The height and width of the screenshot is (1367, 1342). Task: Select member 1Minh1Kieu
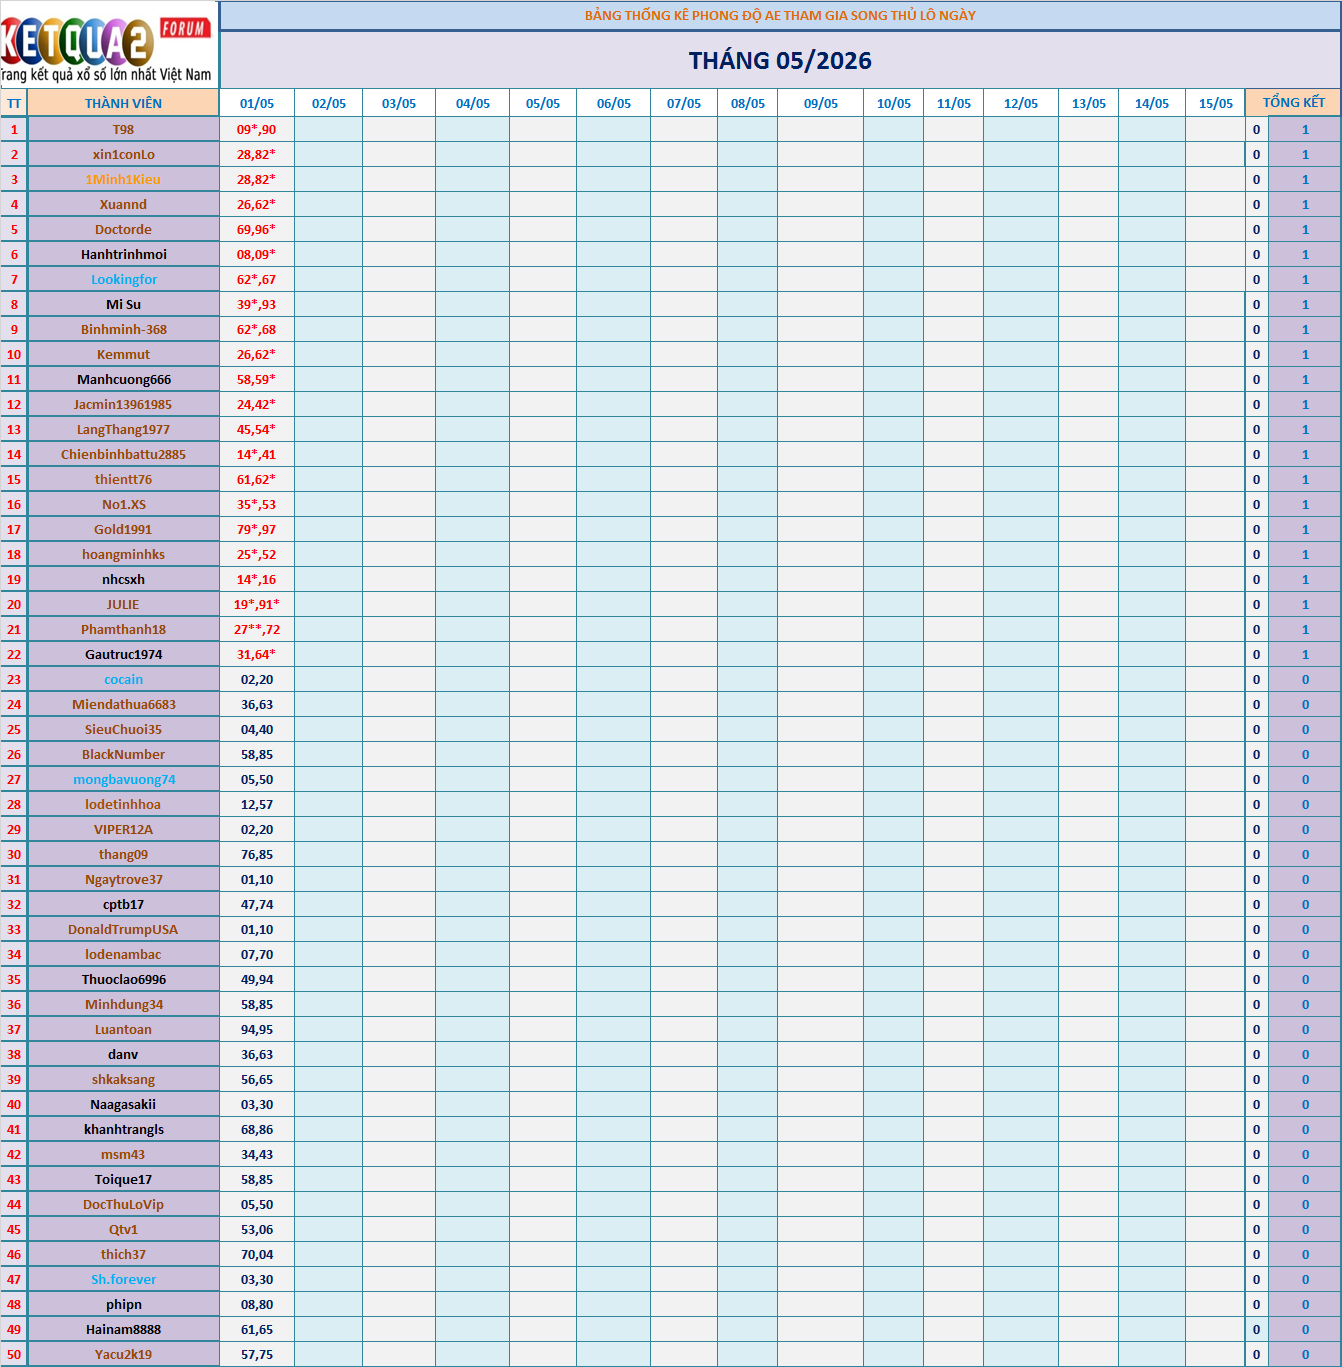[123, 179]
